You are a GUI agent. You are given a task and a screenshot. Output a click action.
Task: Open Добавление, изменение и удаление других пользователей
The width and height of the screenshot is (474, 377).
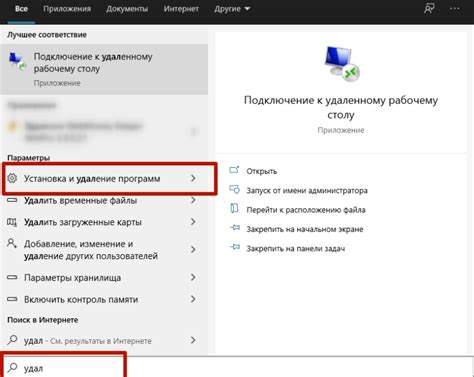tap(104, 250)
